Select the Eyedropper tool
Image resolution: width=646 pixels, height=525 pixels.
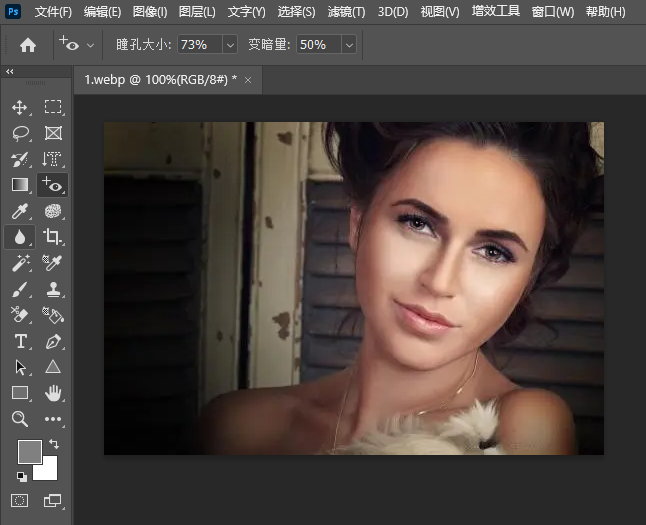coord(20,211)
